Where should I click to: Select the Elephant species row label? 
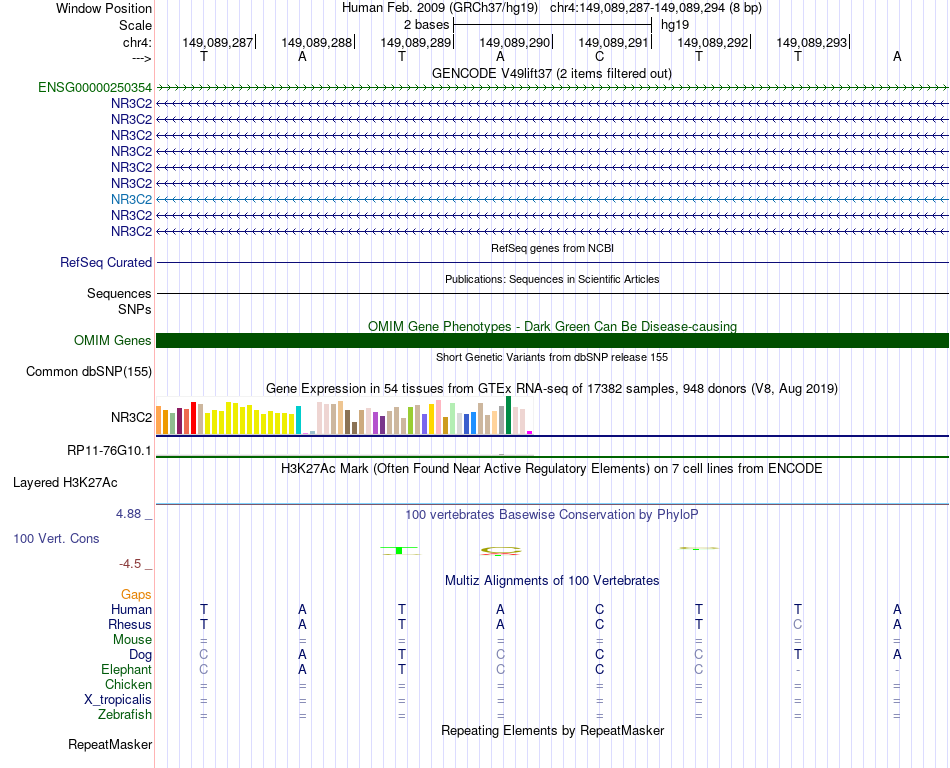127,669
